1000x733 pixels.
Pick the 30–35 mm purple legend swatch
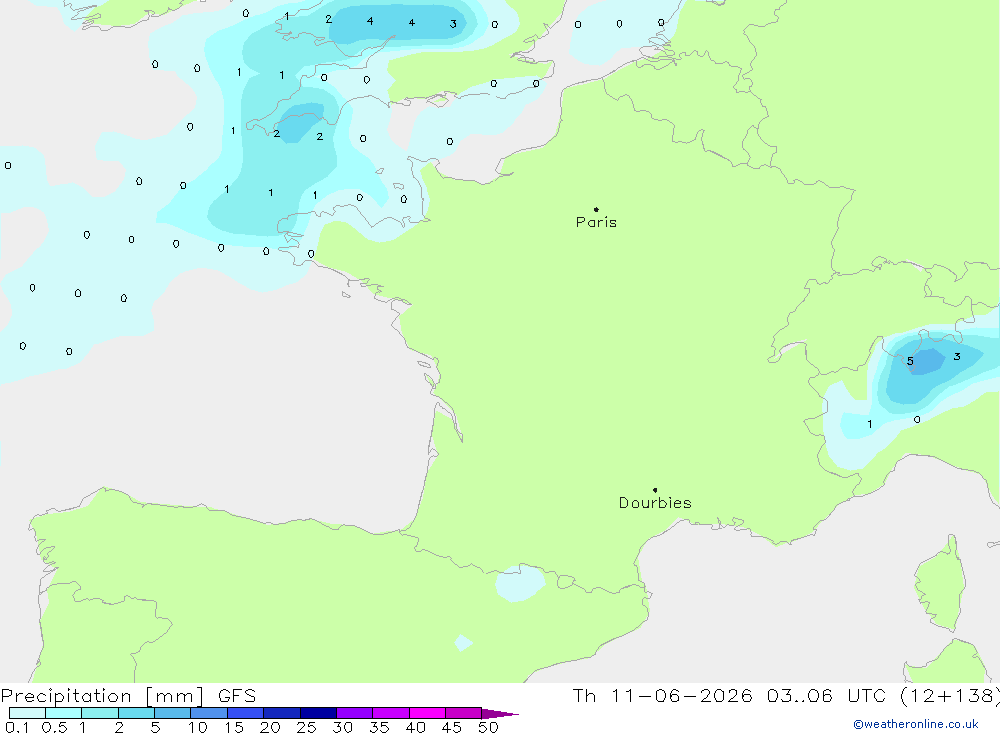(x=355, y=713)
